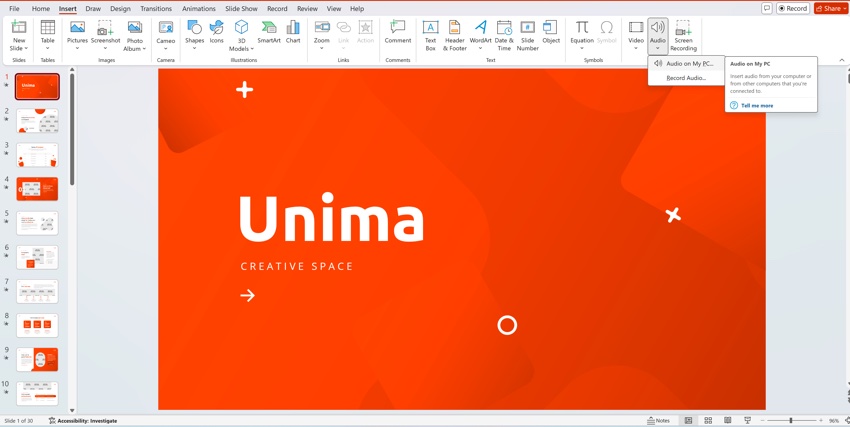Switch to Reading view
This screenshot has width=850, height=427.
coord(727,420)
